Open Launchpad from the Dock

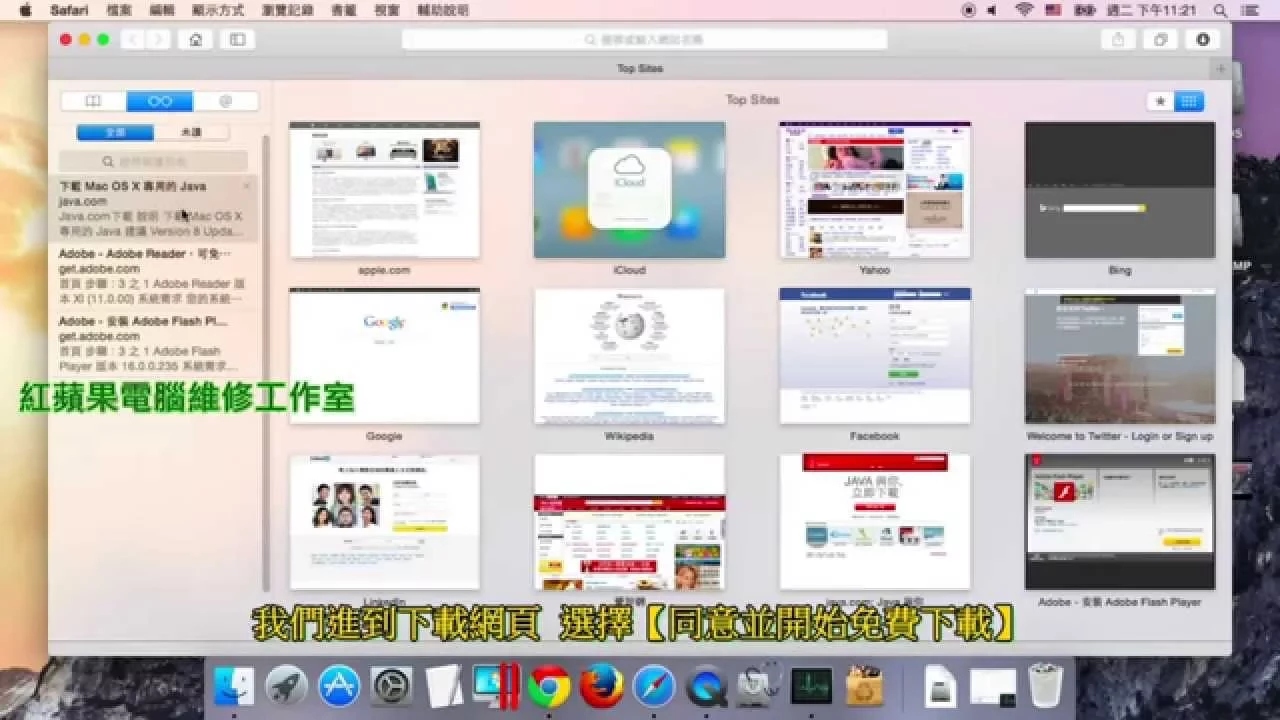287,686
